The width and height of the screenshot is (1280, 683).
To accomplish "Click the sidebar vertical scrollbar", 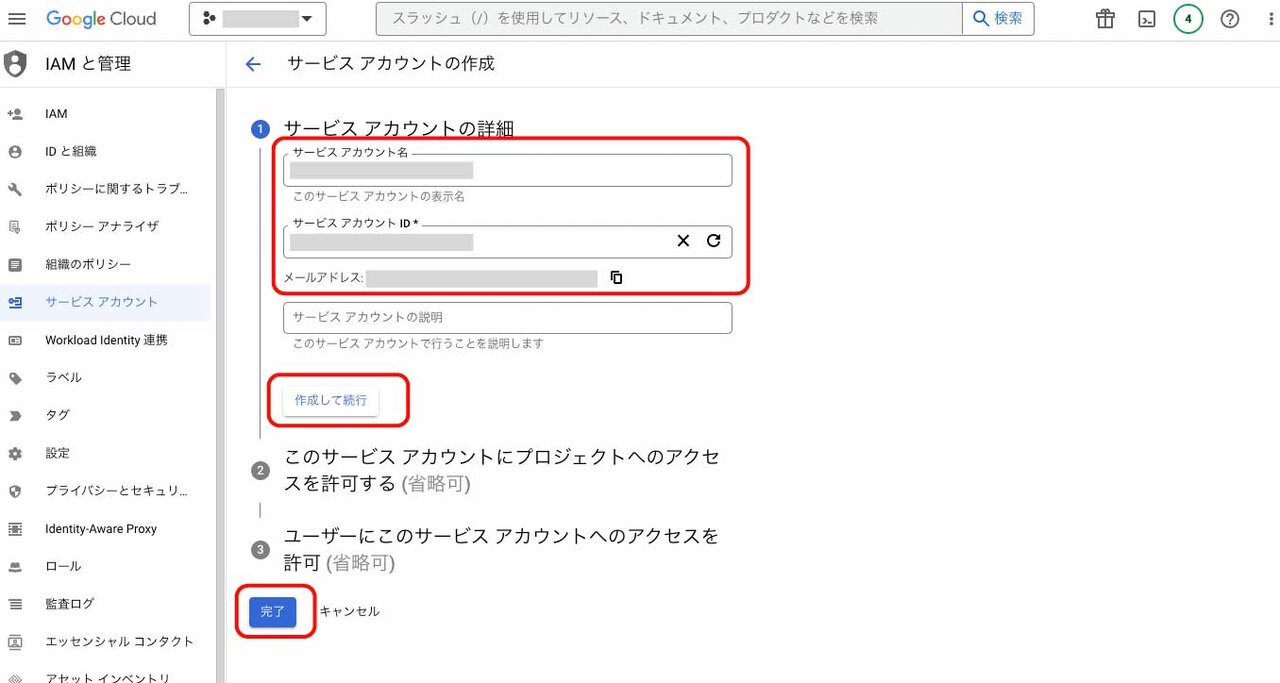I will coord(220,385).
